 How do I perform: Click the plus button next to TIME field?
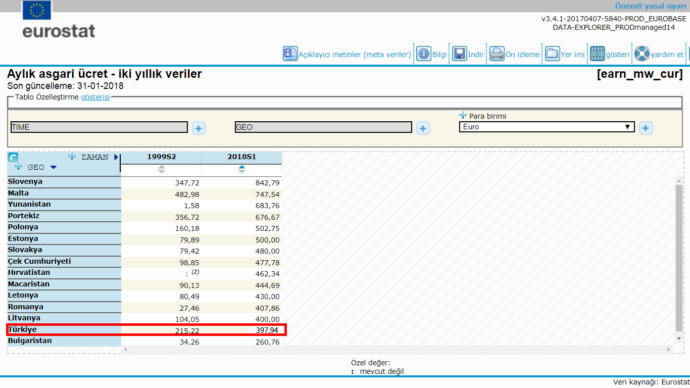point(198,128)
